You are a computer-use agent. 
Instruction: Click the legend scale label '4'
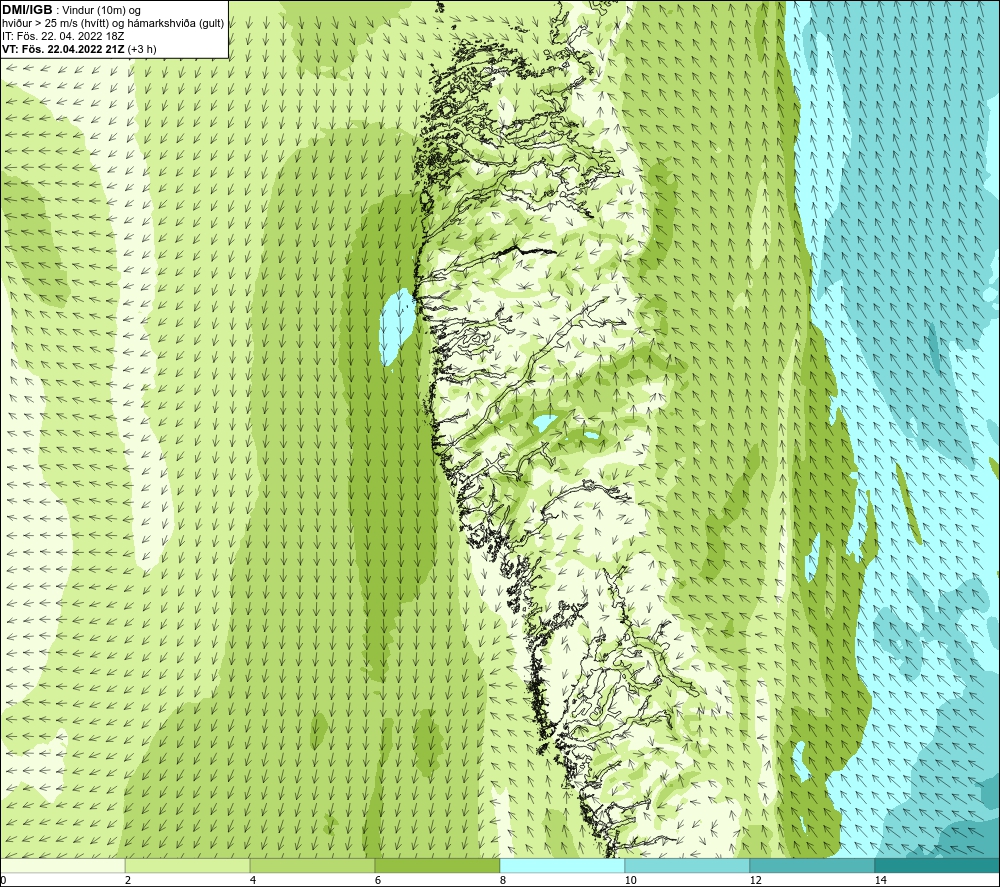pos(253,881)
